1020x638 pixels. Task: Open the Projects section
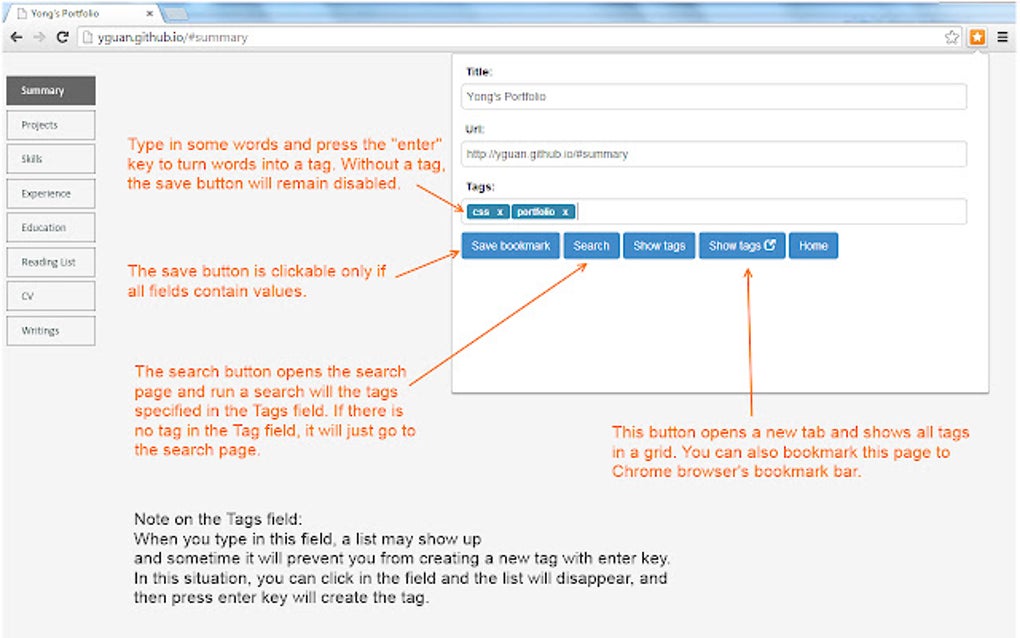click(50, 124)
